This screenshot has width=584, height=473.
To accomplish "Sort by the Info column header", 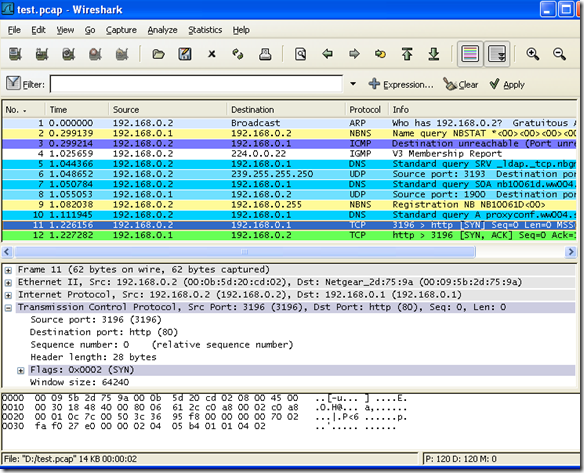I will pos(483,110).
